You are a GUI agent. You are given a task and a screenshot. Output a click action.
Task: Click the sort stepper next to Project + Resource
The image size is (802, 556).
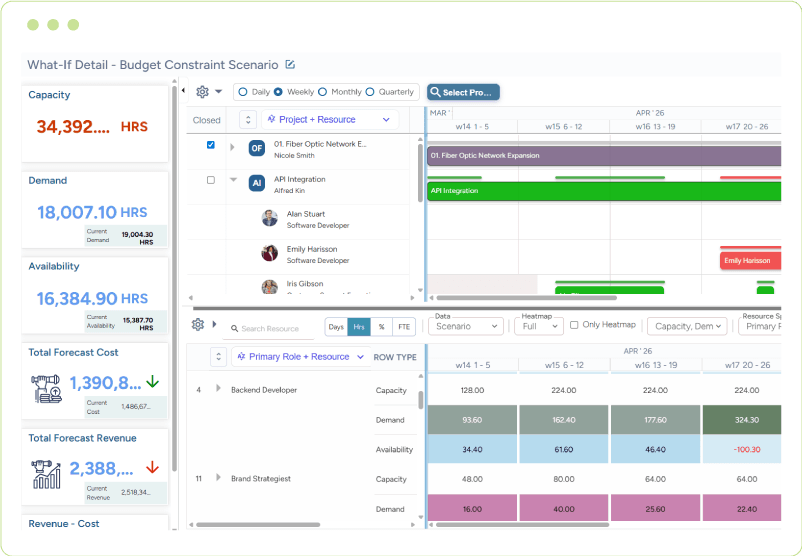[x=248, y=120]
